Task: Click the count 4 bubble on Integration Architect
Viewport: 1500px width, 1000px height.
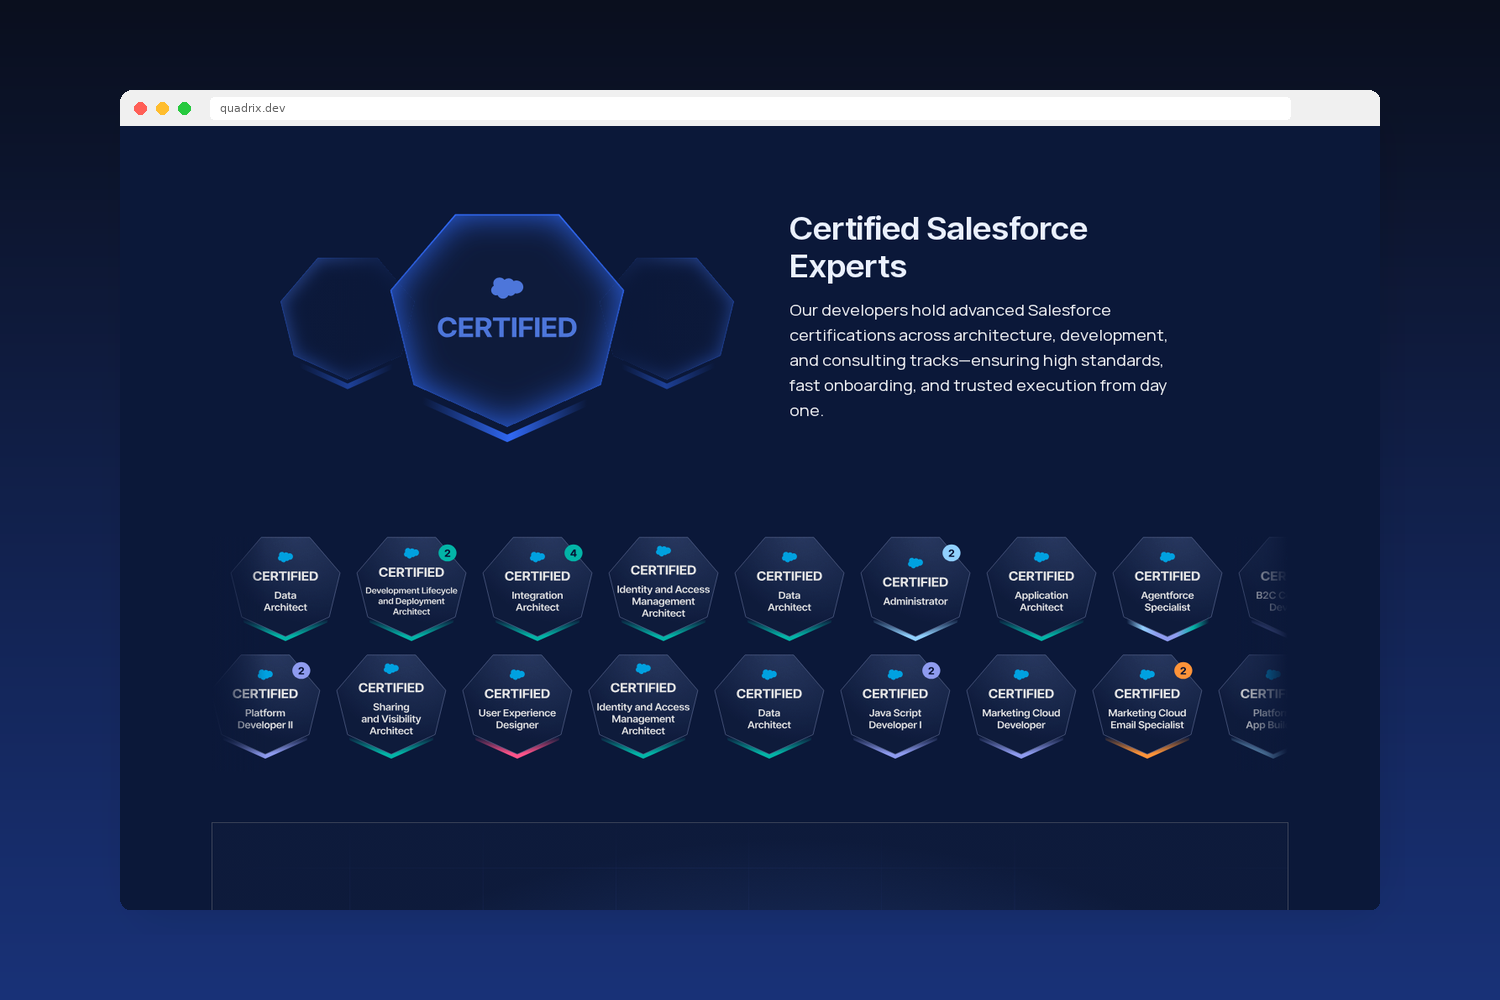Action: [x=573, y=553]
